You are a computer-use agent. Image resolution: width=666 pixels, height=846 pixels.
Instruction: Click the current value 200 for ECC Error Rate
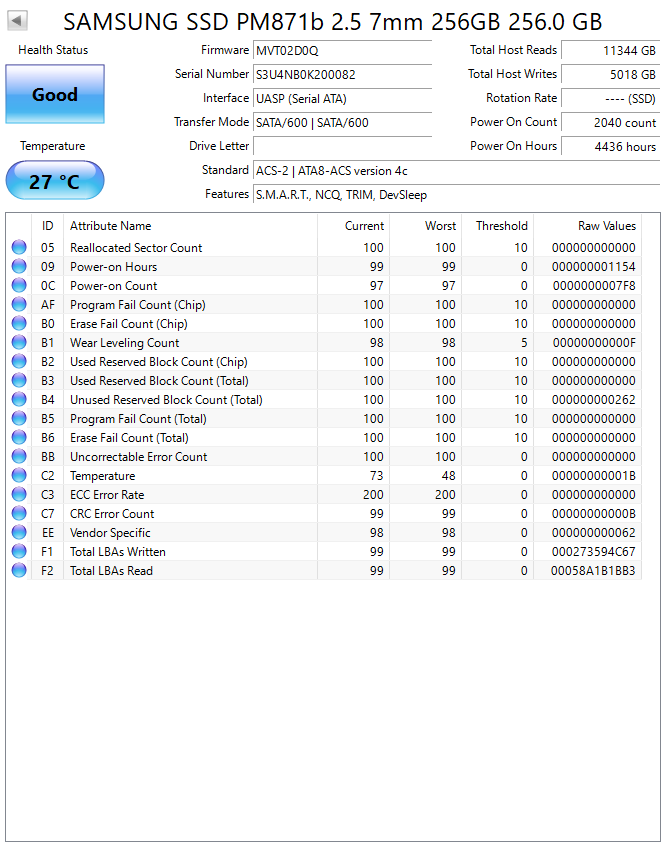click(x=373, y=495)
